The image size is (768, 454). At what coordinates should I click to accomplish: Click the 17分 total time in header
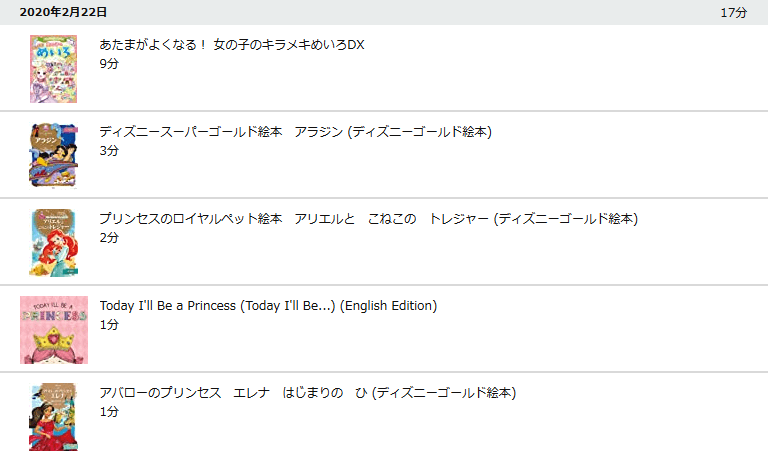[734, 13]
